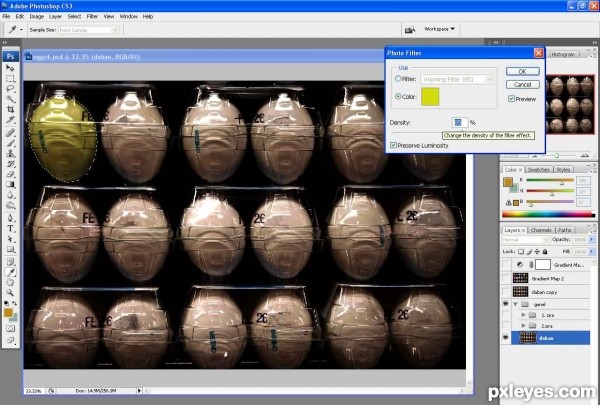The image size is (600, 405).
Task: Select the History Brush tool
Action: coord(10,164)
